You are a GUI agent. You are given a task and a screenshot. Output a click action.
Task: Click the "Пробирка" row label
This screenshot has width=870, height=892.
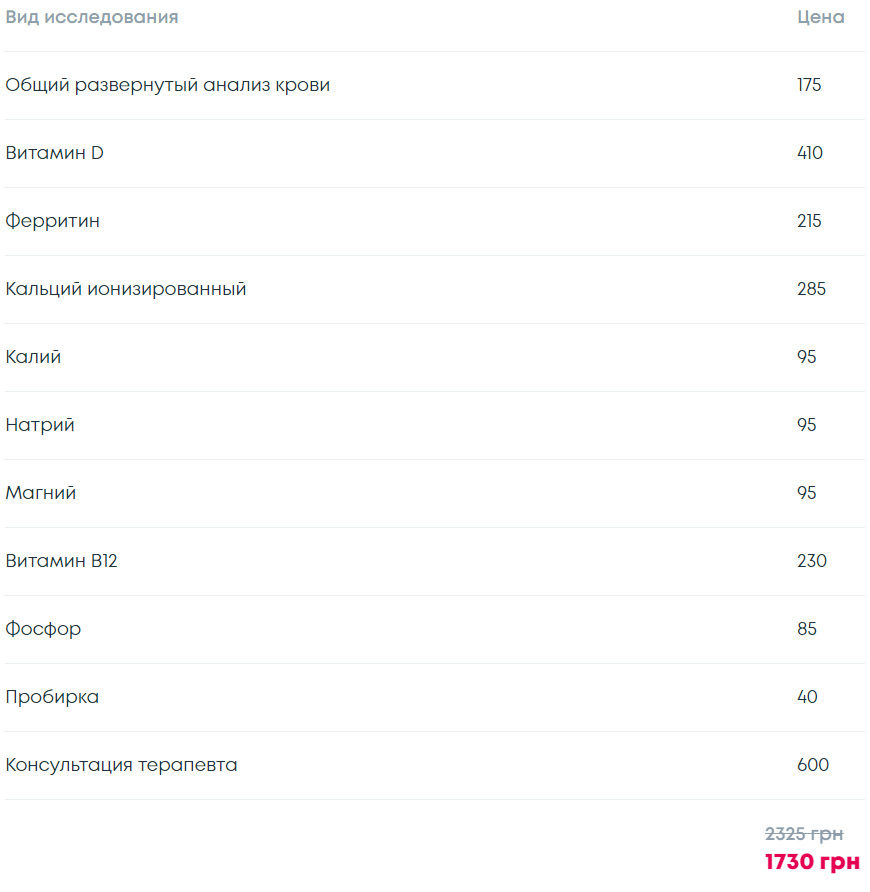(x=52, y=697)
